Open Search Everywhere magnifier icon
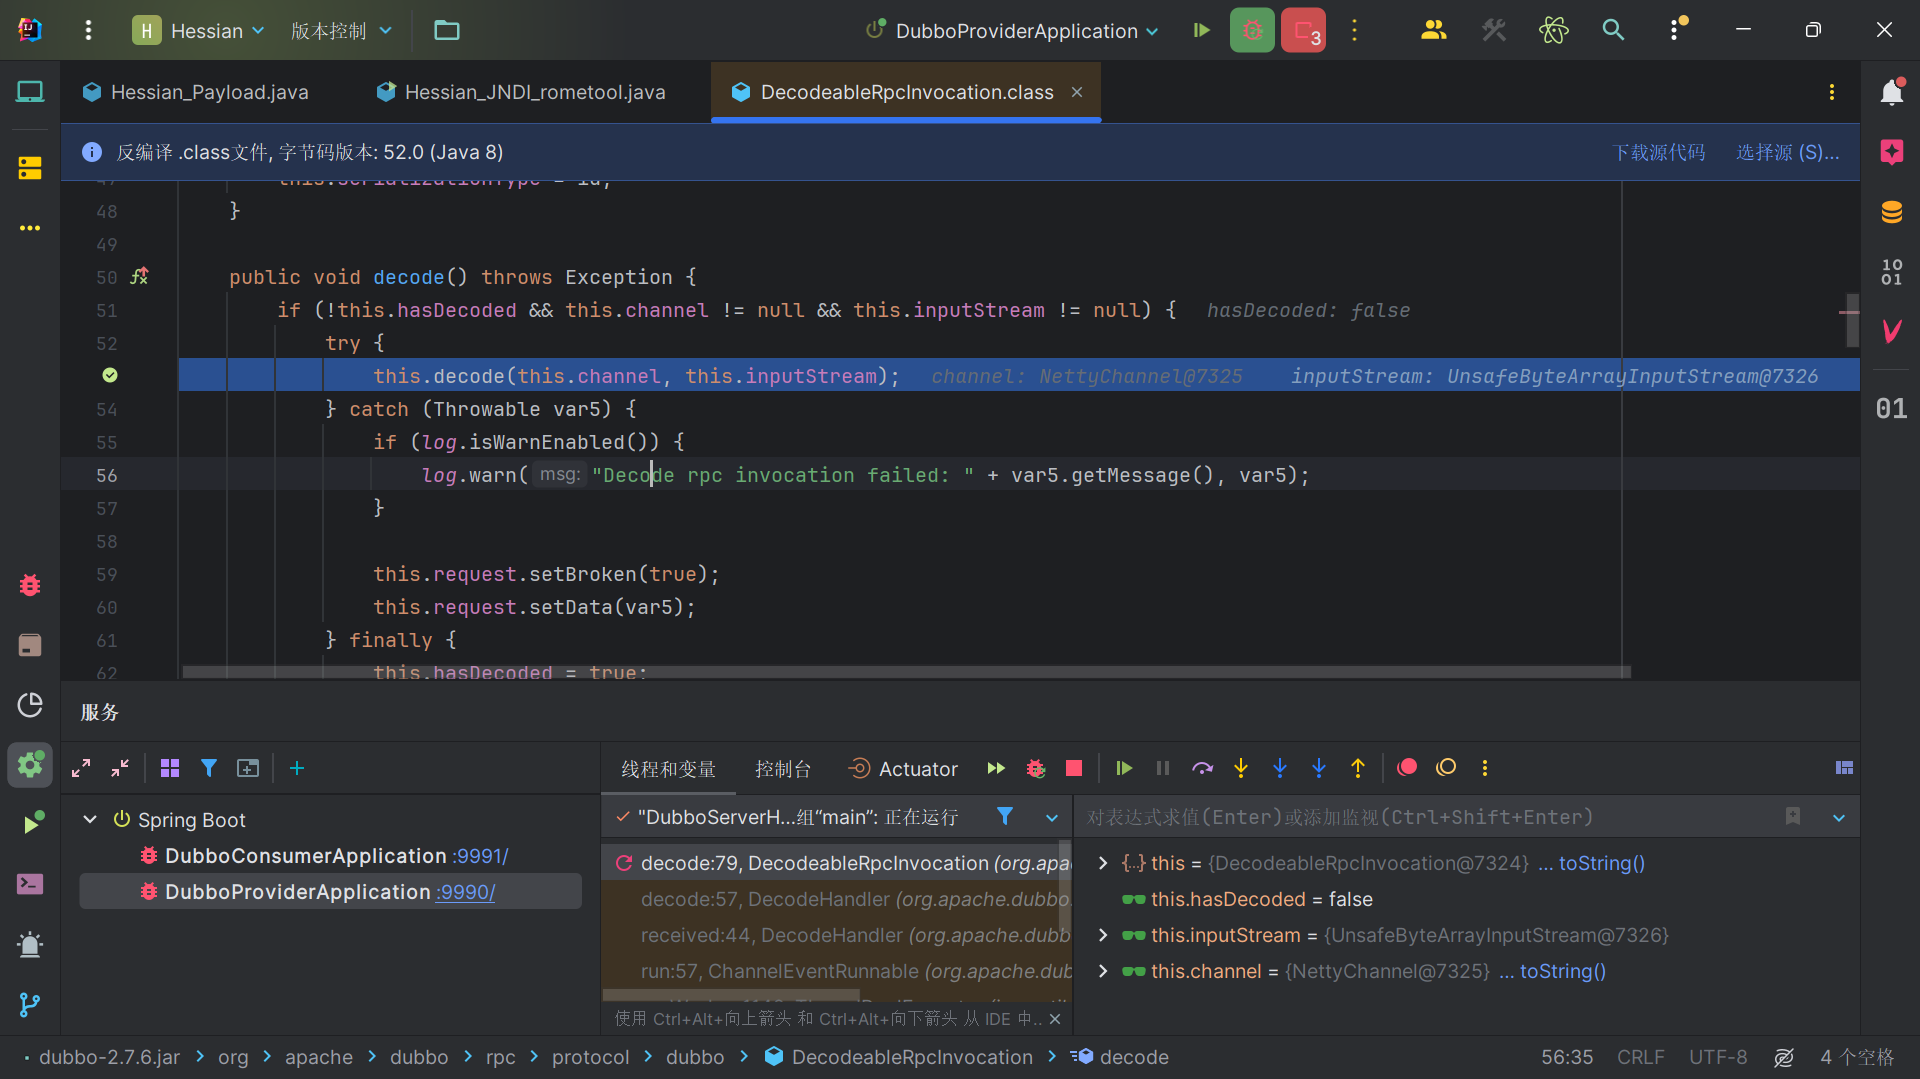 (1613, 30)
